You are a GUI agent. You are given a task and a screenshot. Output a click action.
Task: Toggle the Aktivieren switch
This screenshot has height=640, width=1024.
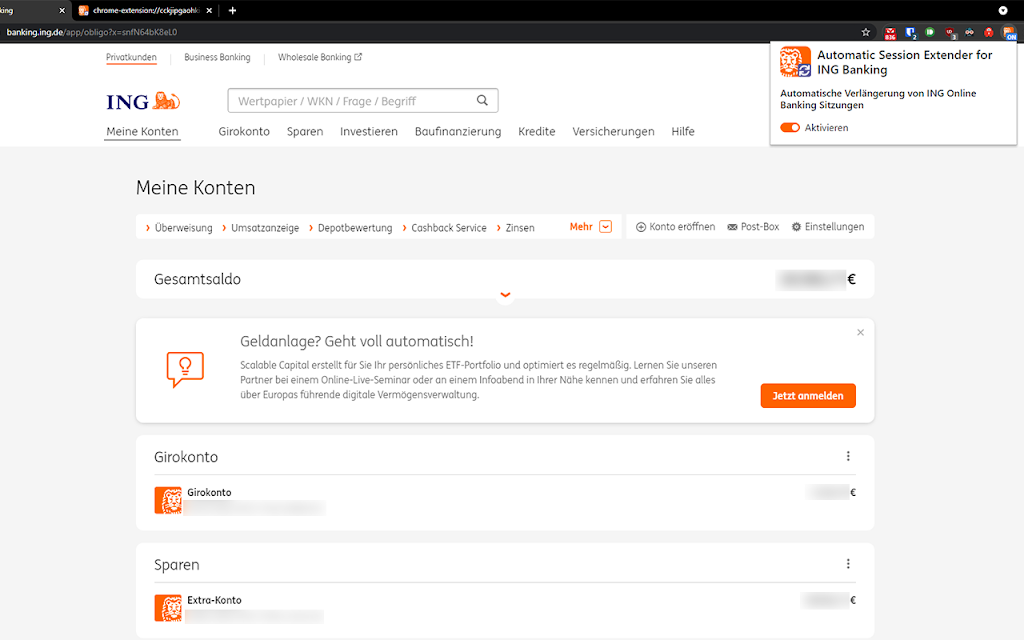coord(790,127)
